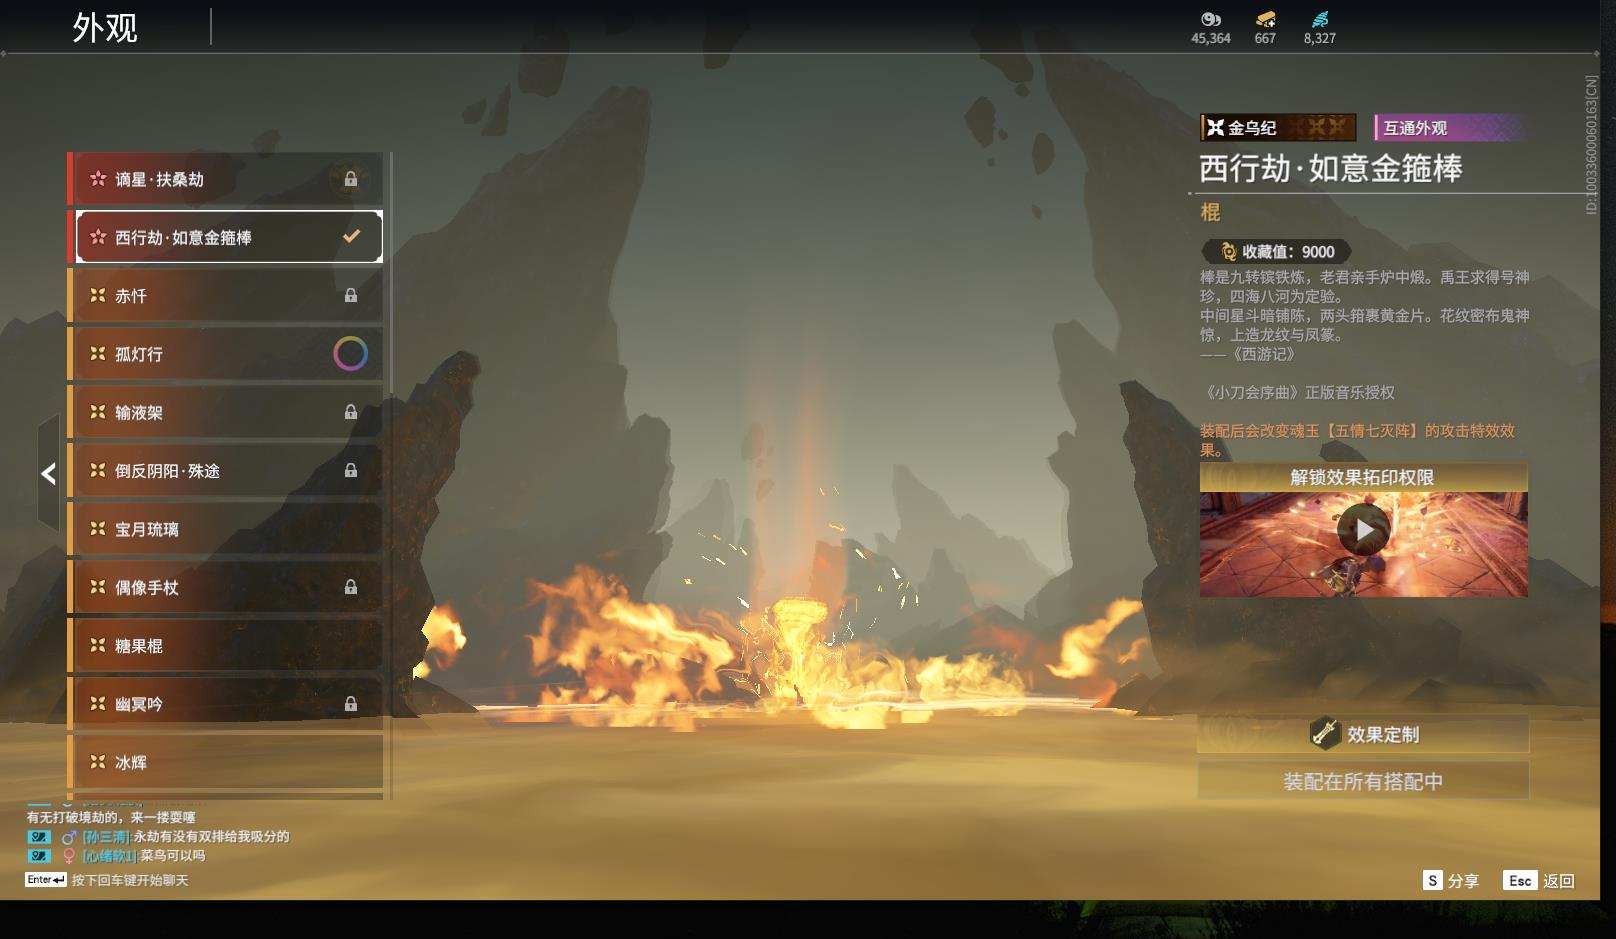Click the quality icon beside 宝月琉璃
1616x939 pixels.
[x=98, y=529]
